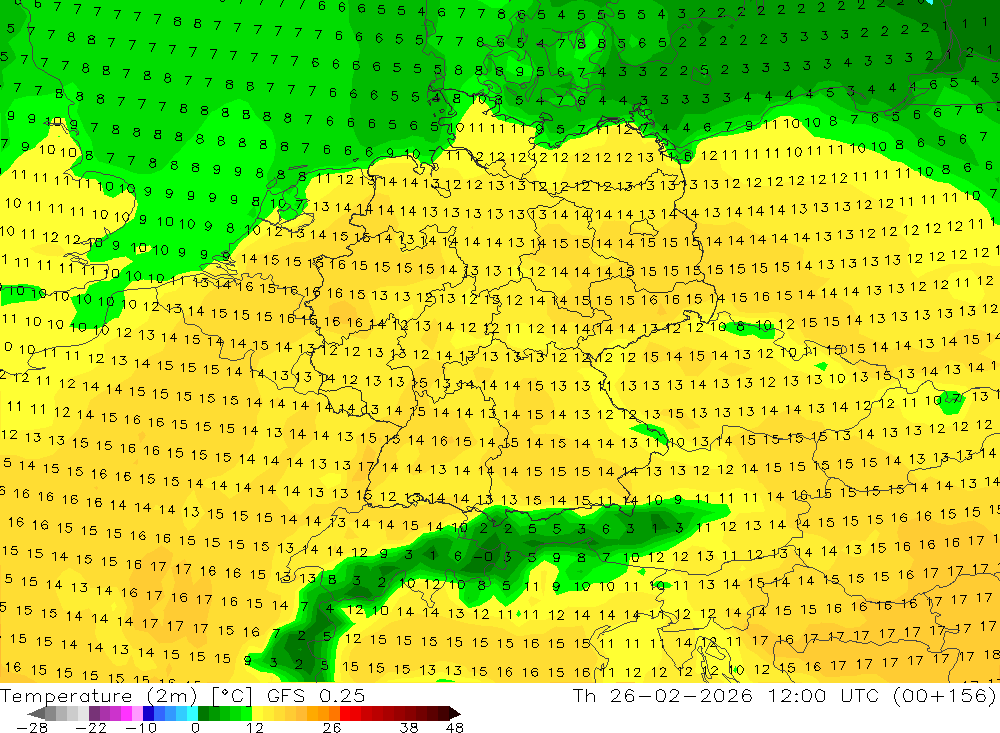
Task: Click the '(00+156)' forecast hour text
Action: coord(944,695)
